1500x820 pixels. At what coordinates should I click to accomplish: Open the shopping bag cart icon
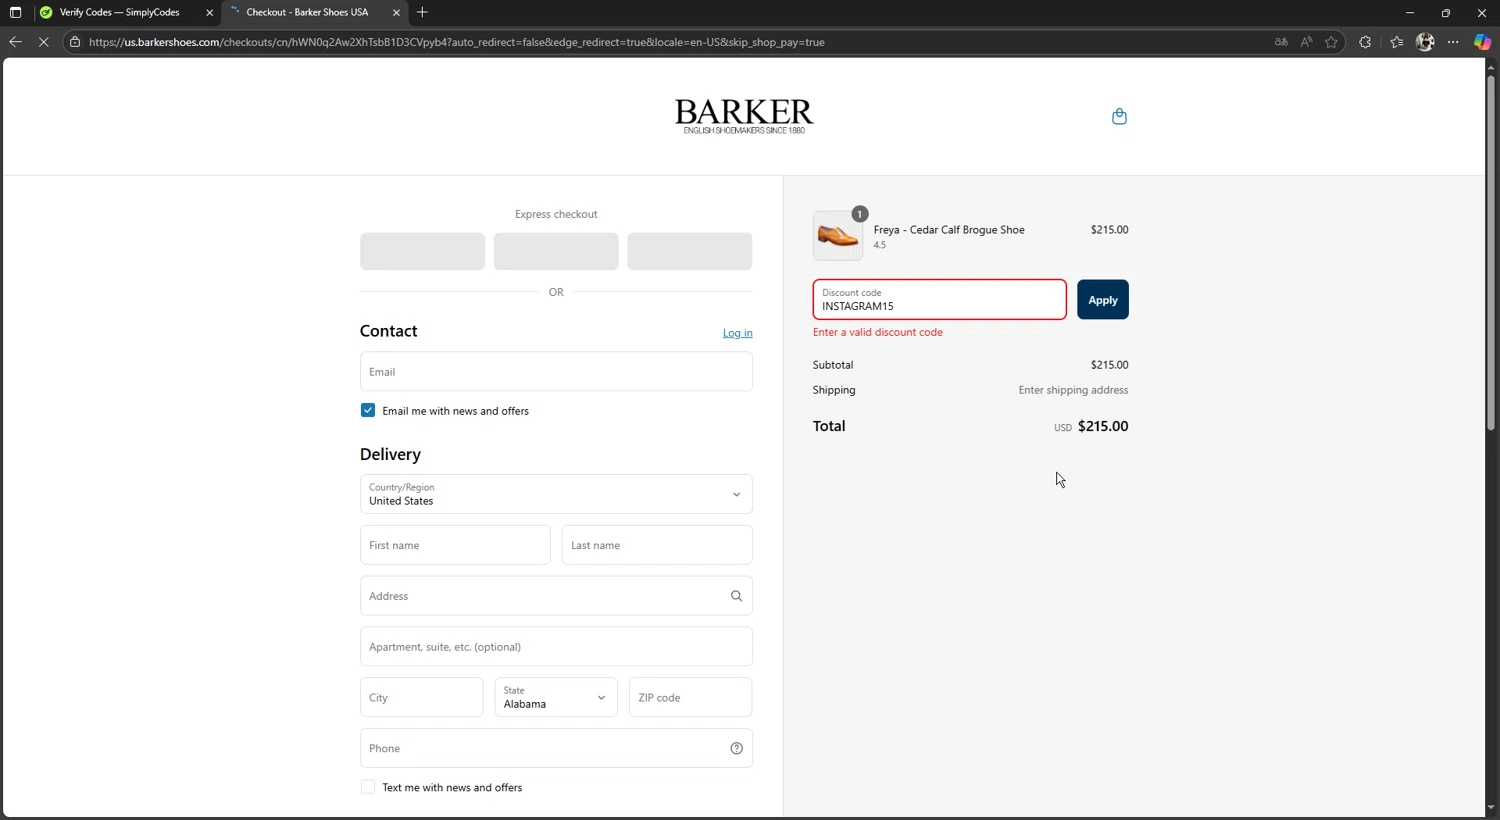1119,117
